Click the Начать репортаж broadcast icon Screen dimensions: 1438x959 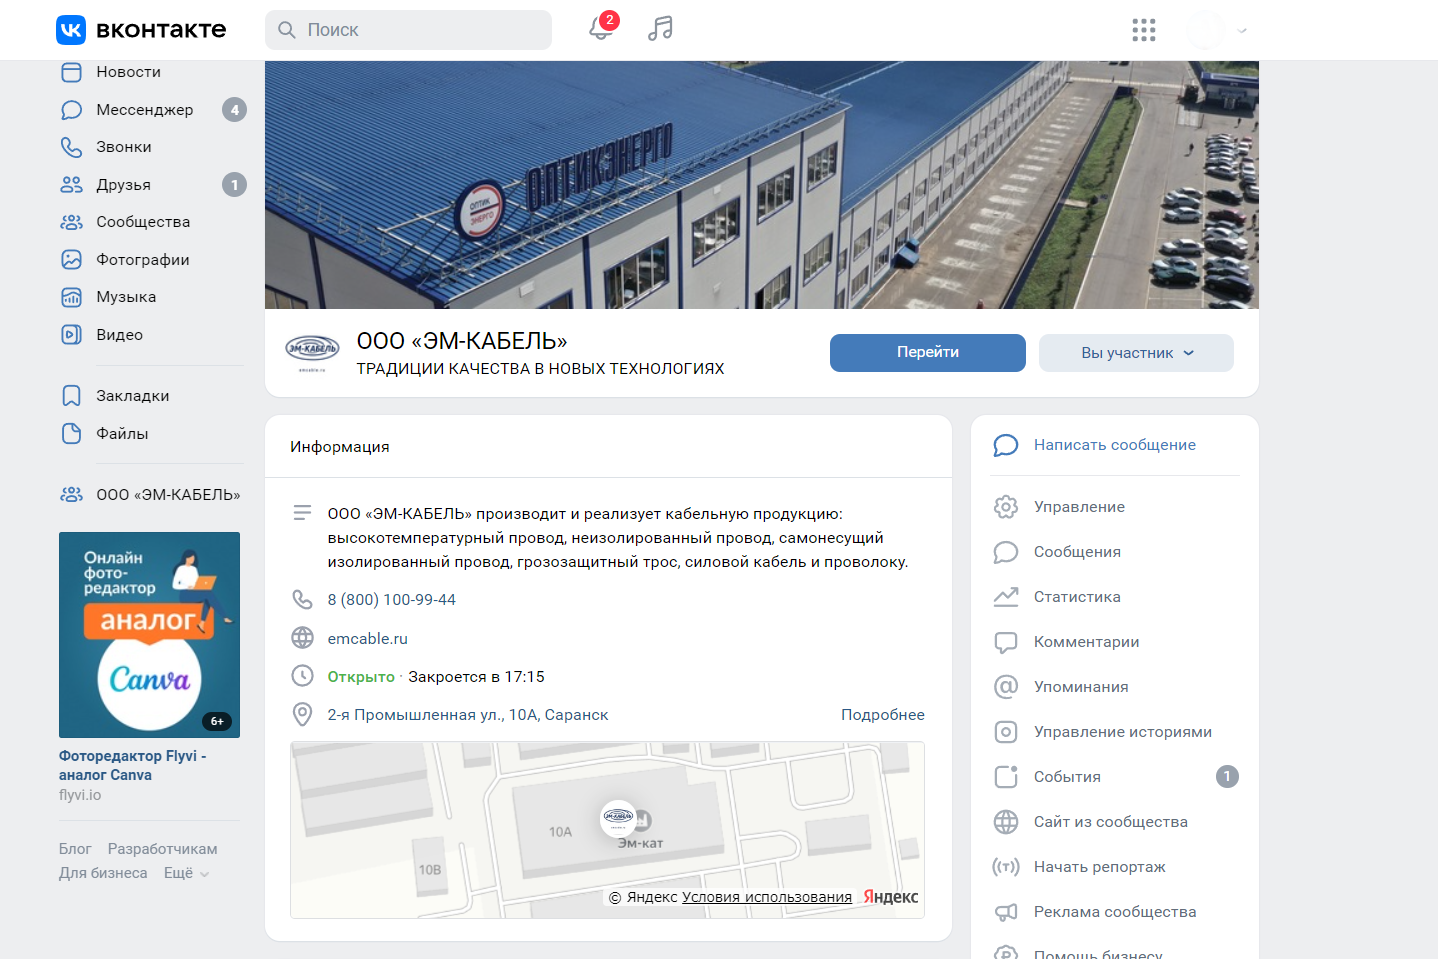[1006, 867]
